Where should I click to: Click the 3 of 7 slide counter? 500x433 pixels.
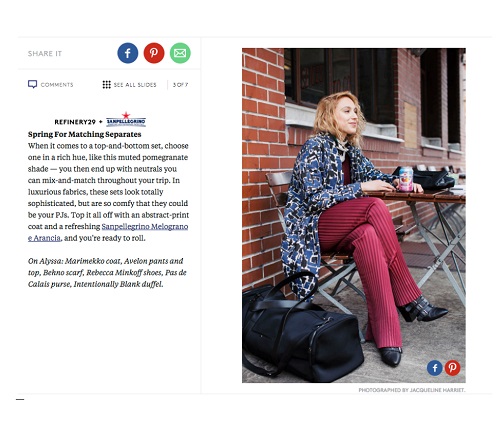pos(180,85)
